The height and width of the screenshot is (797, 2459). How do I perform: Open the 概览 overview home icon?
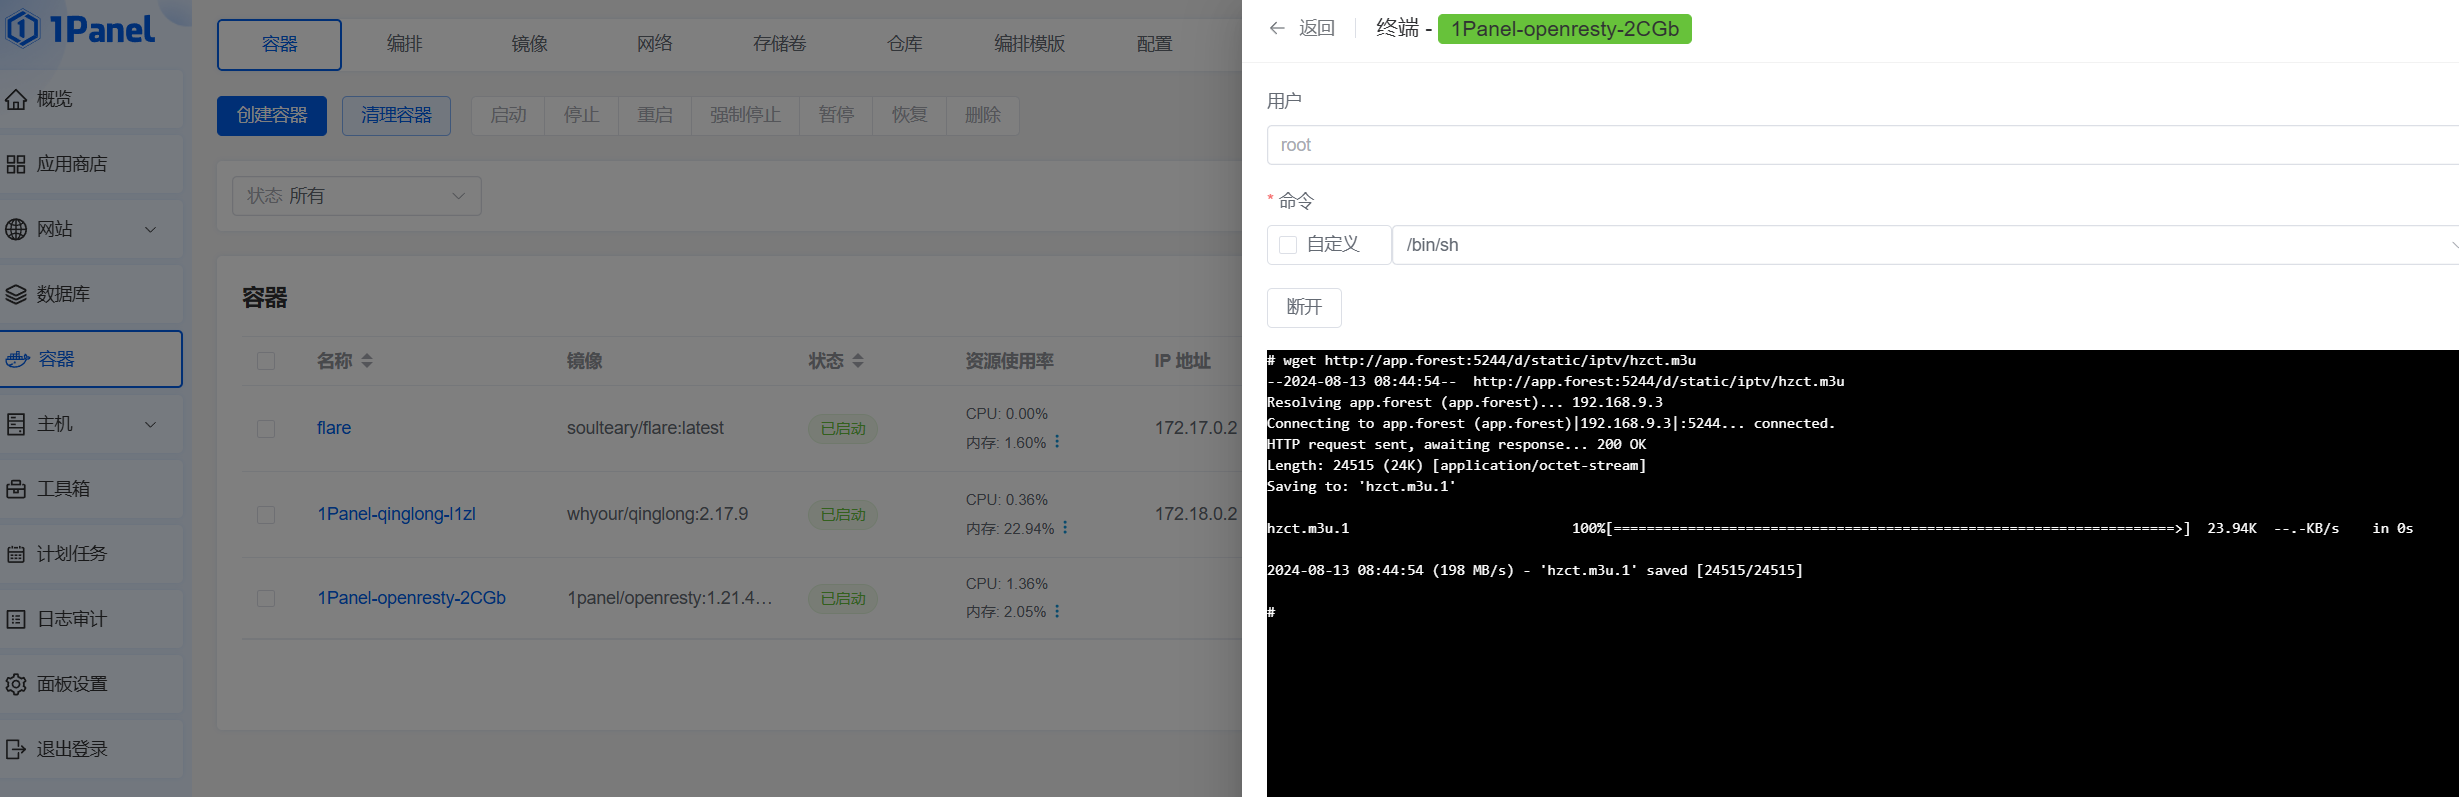[x=16, y=99]
